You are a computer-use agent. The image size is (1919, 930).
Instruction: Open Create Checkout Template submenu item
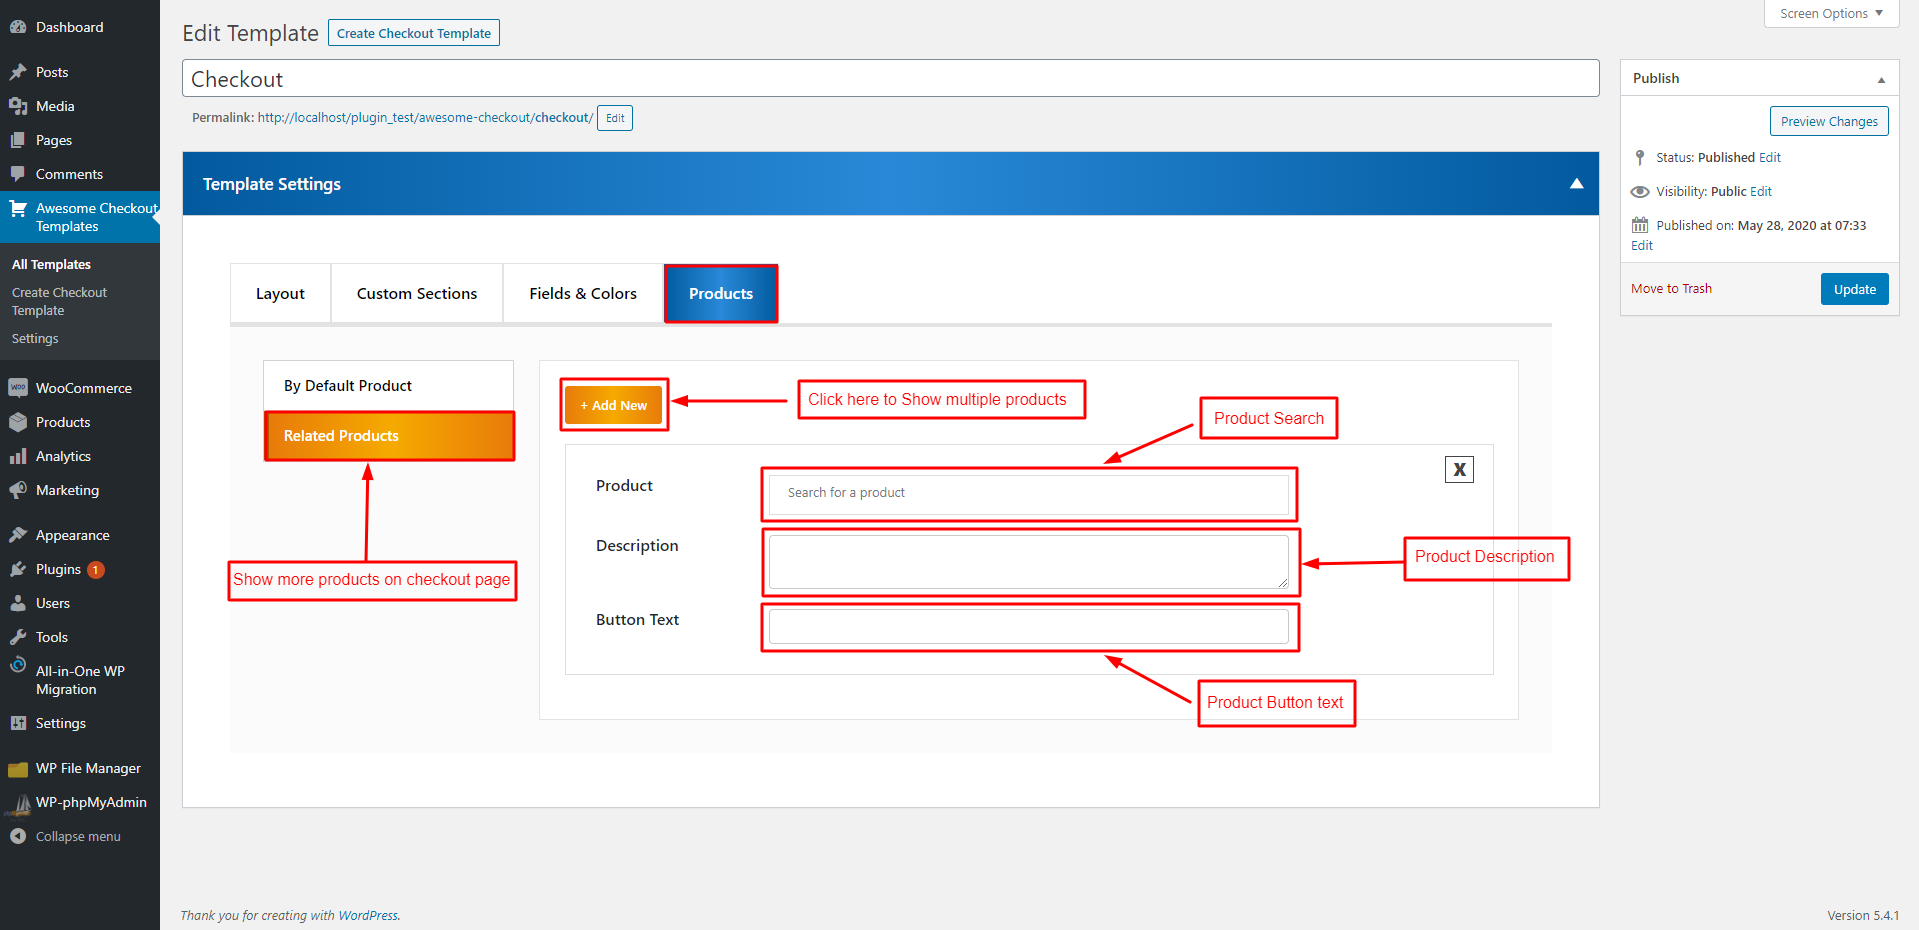coord(60,301)
